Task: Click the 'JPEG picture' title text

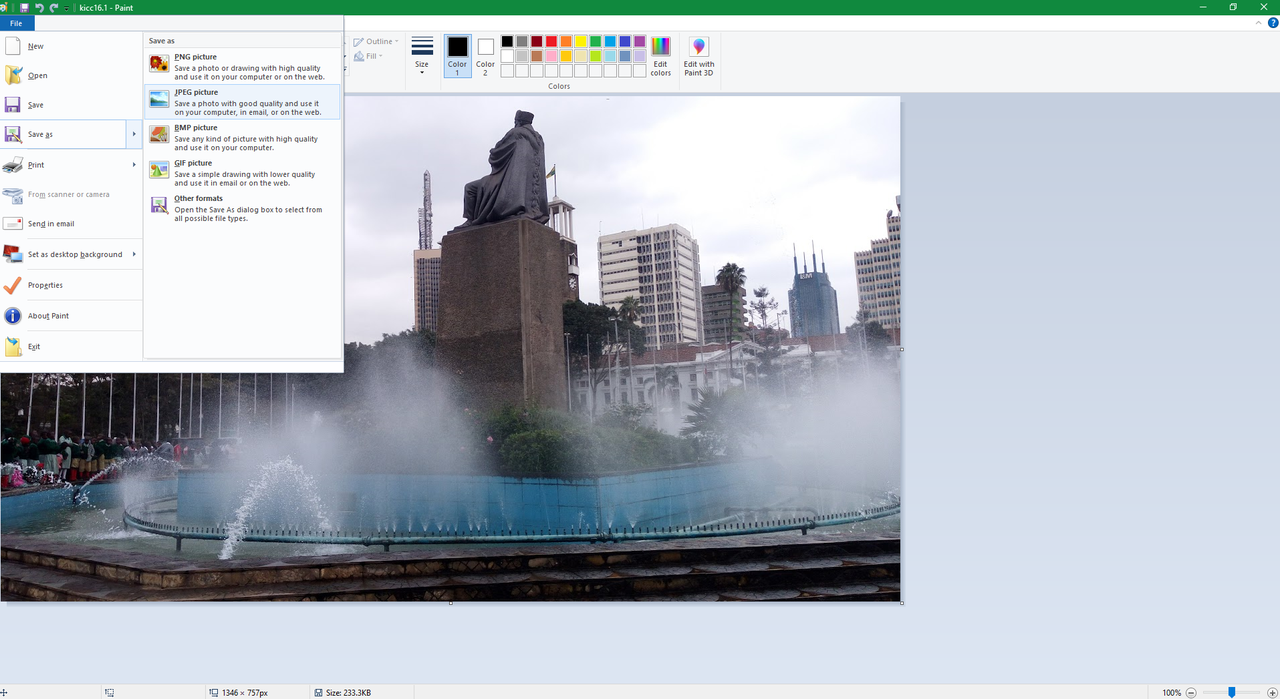Action: (x=196, y=92)
